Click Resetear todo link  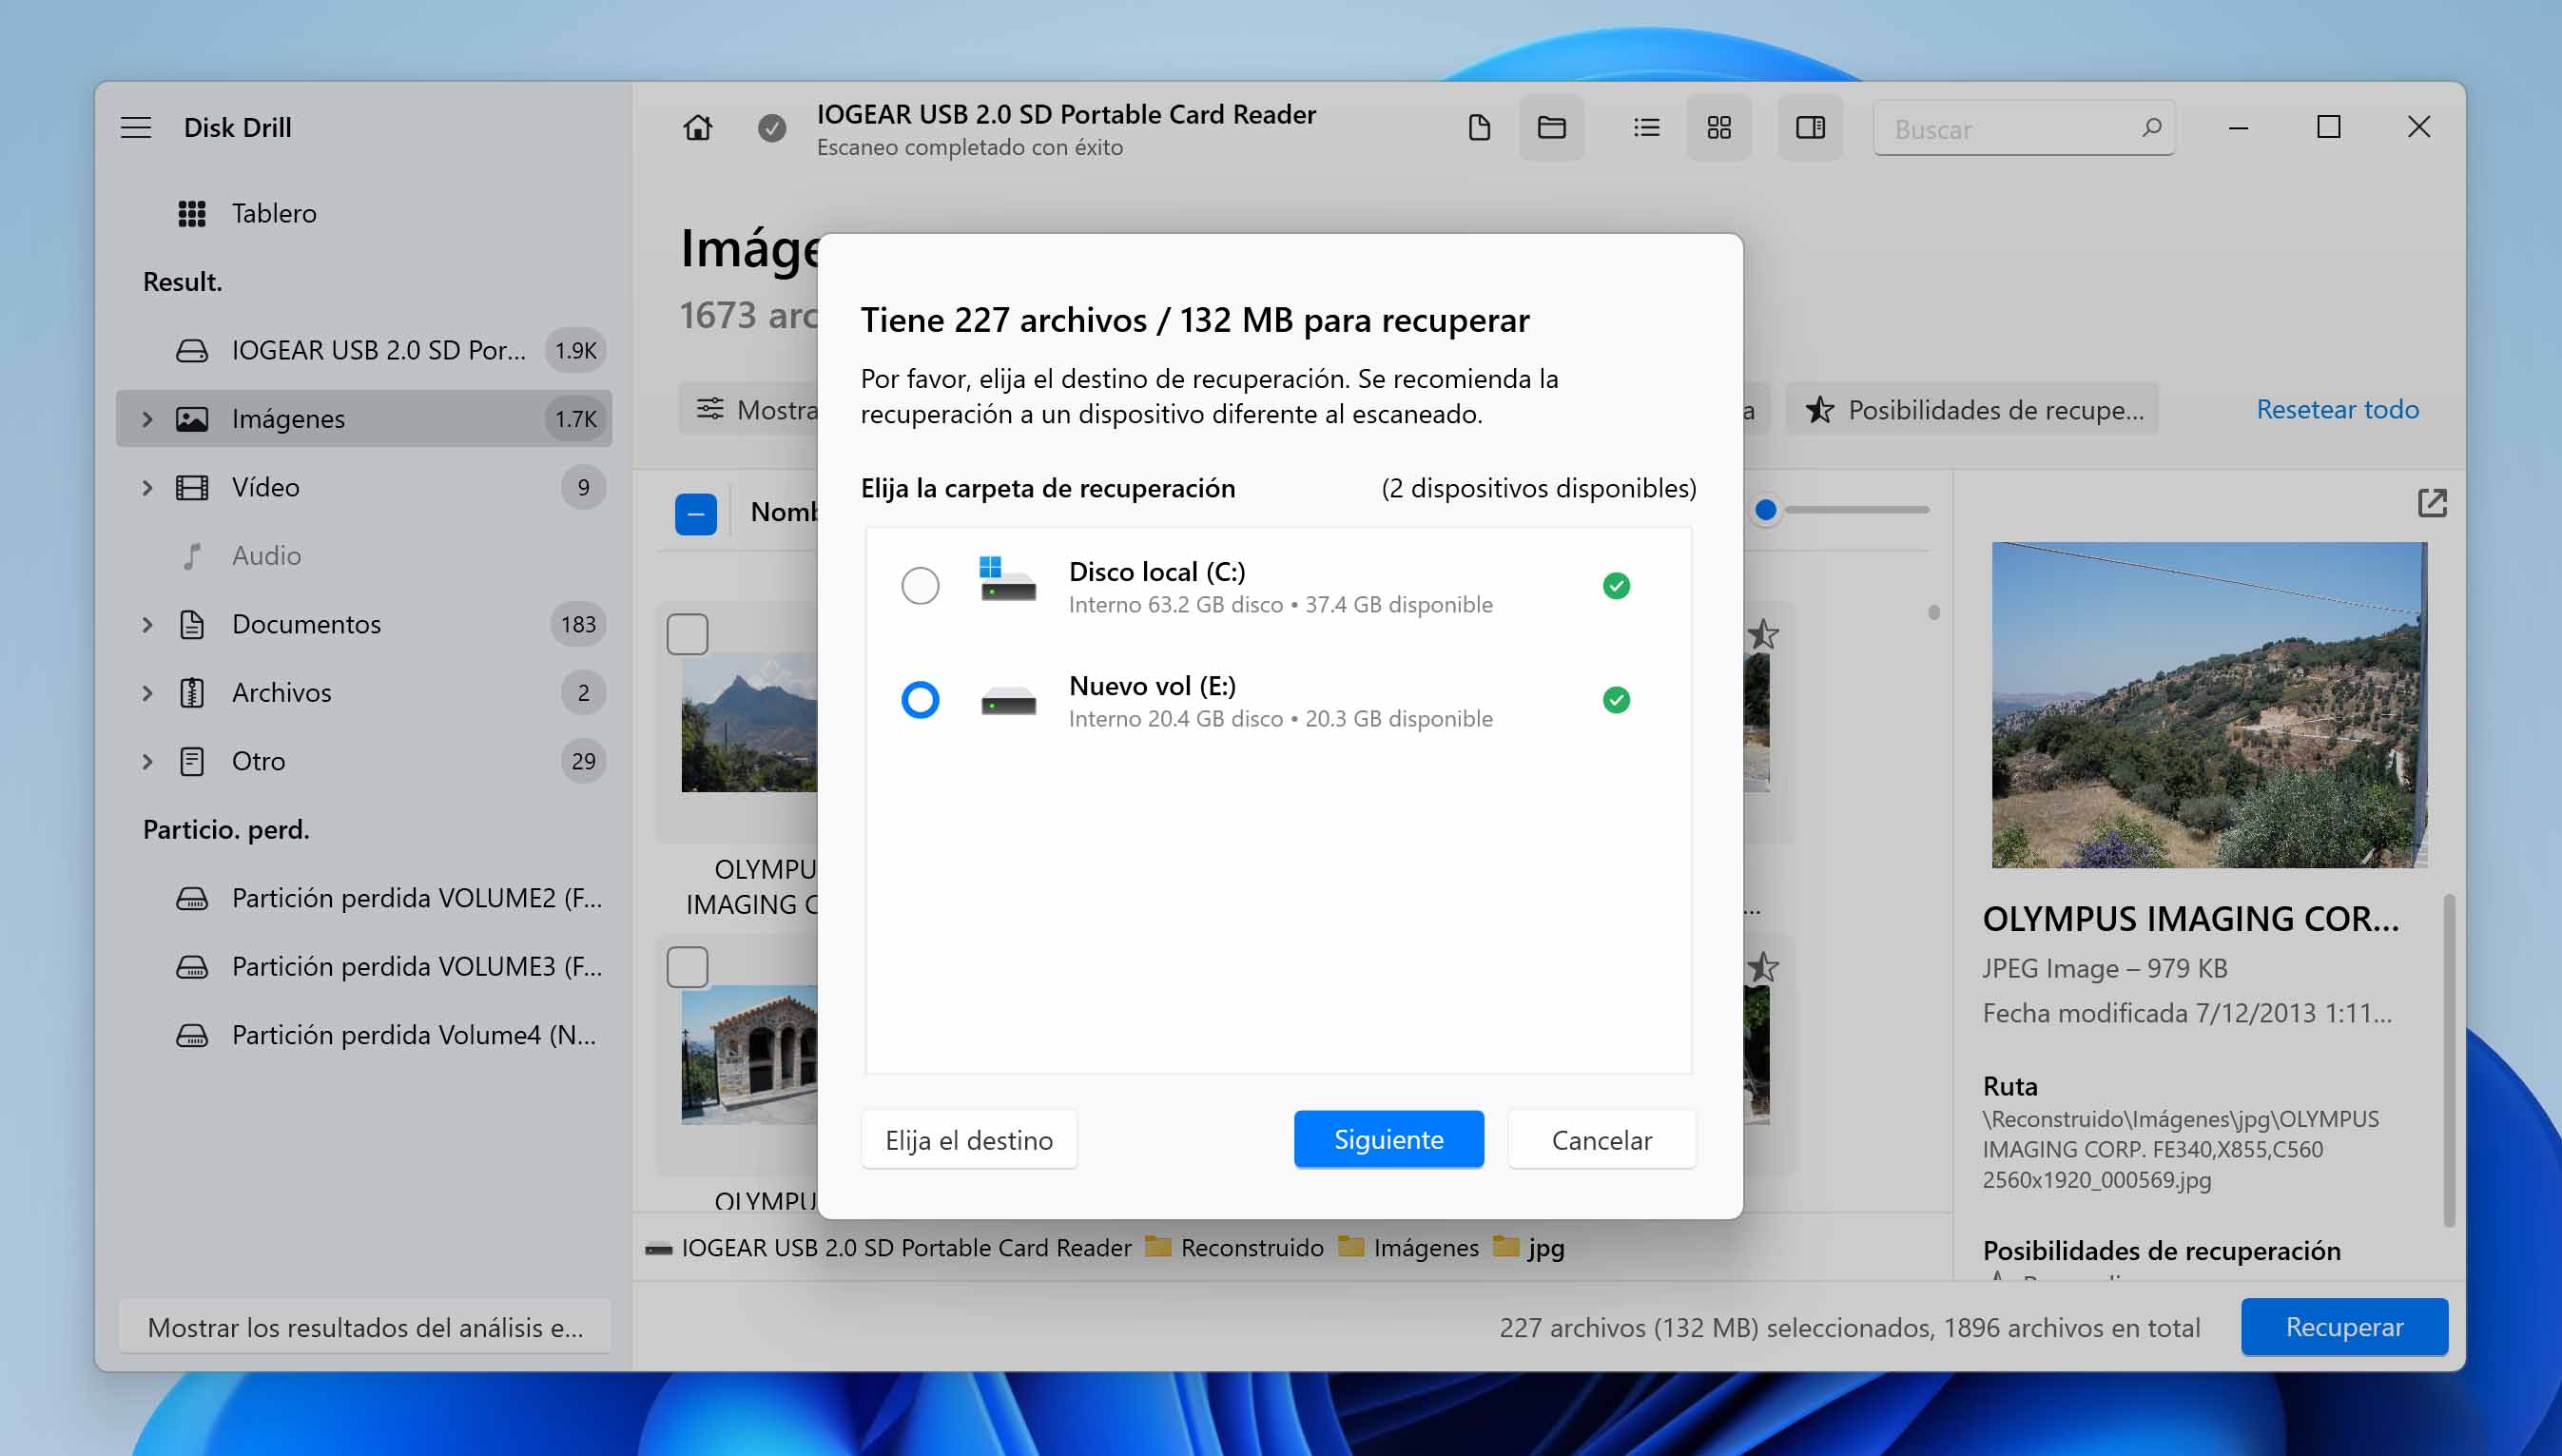coord(2337,409)
